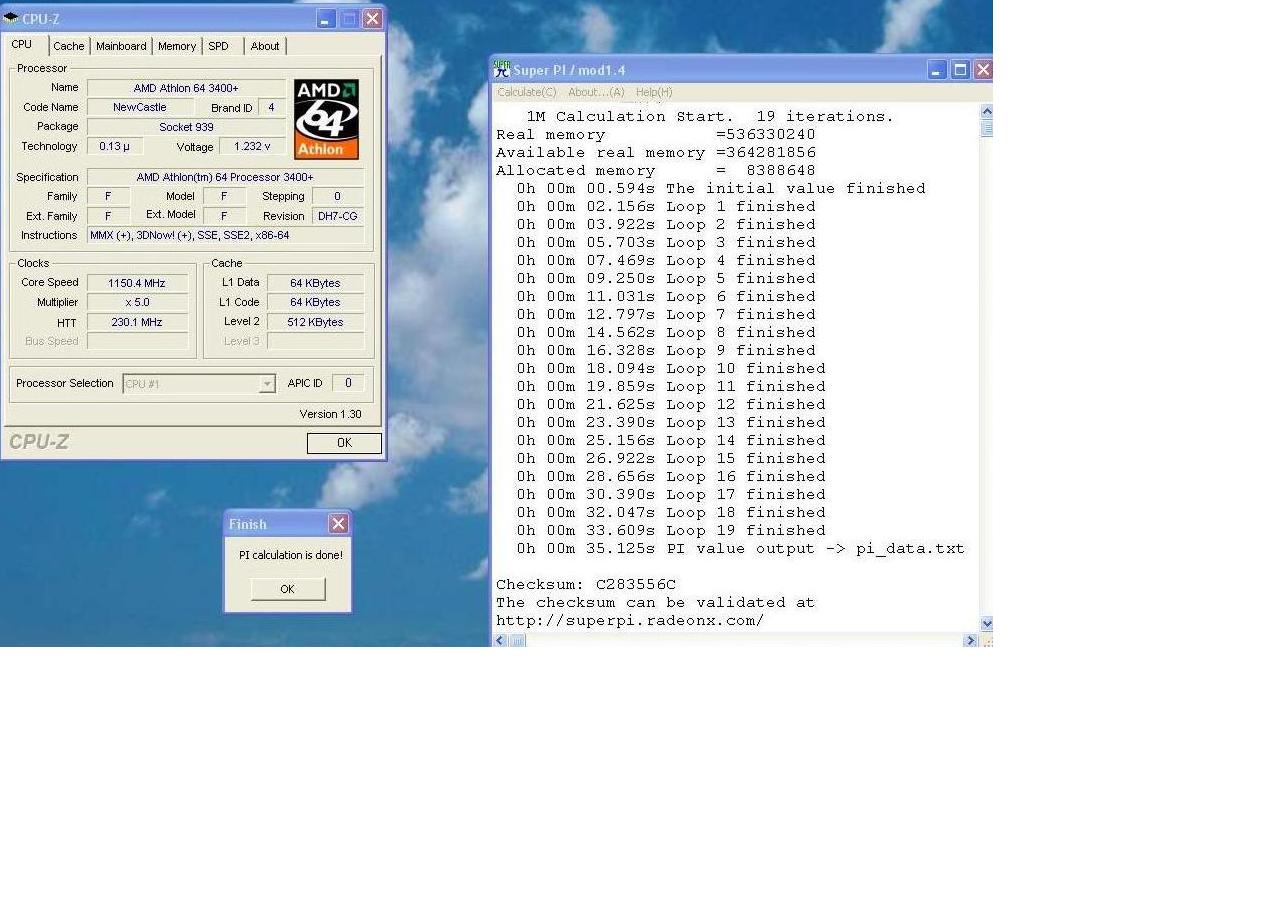
Task: Switch to the Cache tab in CPU-Z
Action: (69, 46)
